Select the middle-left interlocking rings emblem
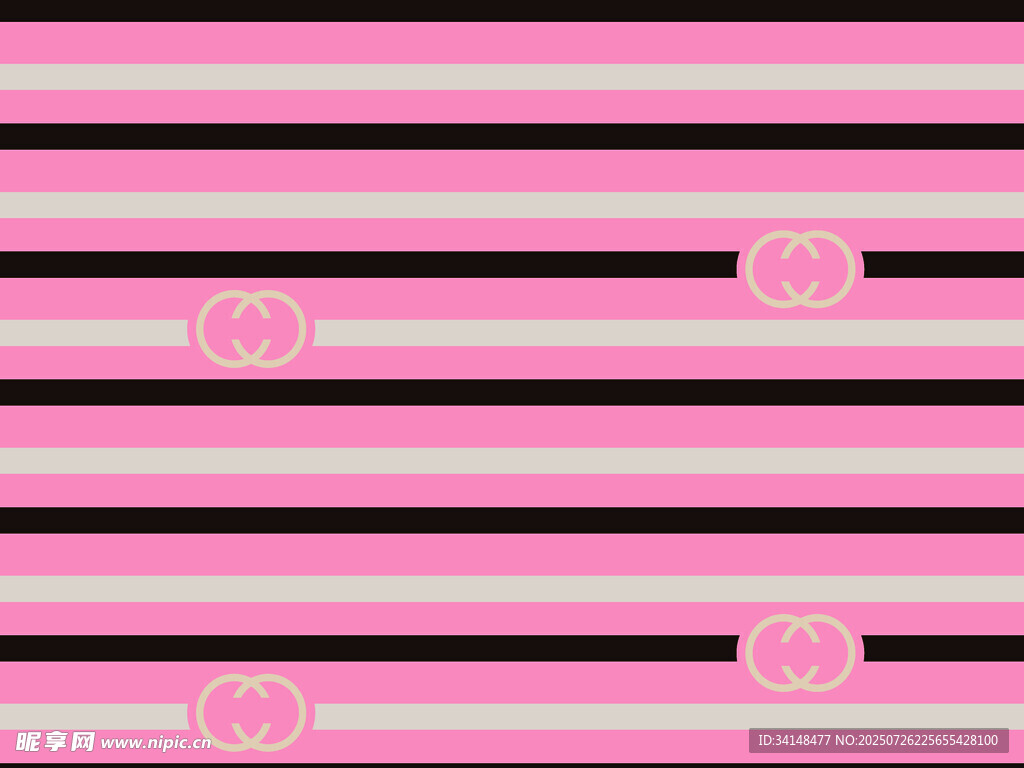1024x768 pixels. click(x=251, y=329)
